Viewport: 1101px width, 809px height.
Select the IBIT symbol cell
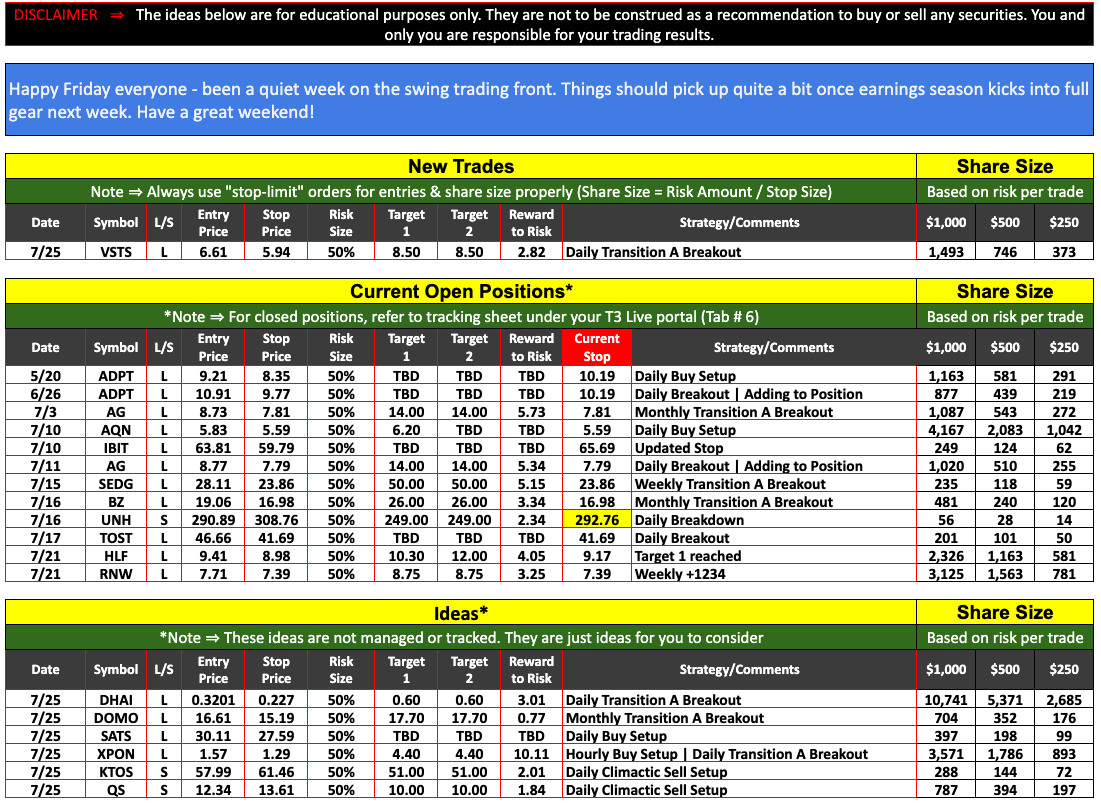115,448
